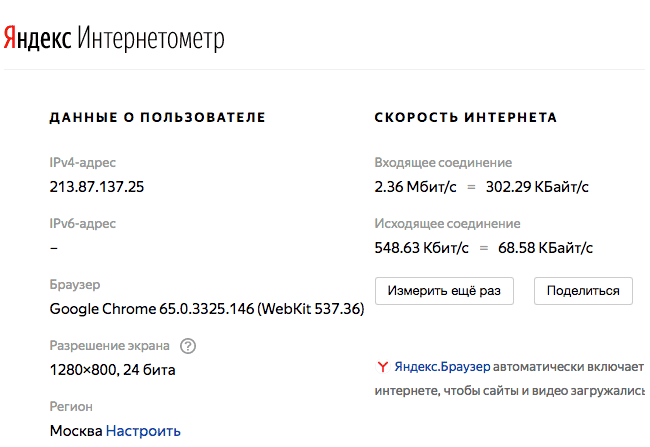Click the Поделиться button
Screen dimensions: 650x447
click(583, 291)
